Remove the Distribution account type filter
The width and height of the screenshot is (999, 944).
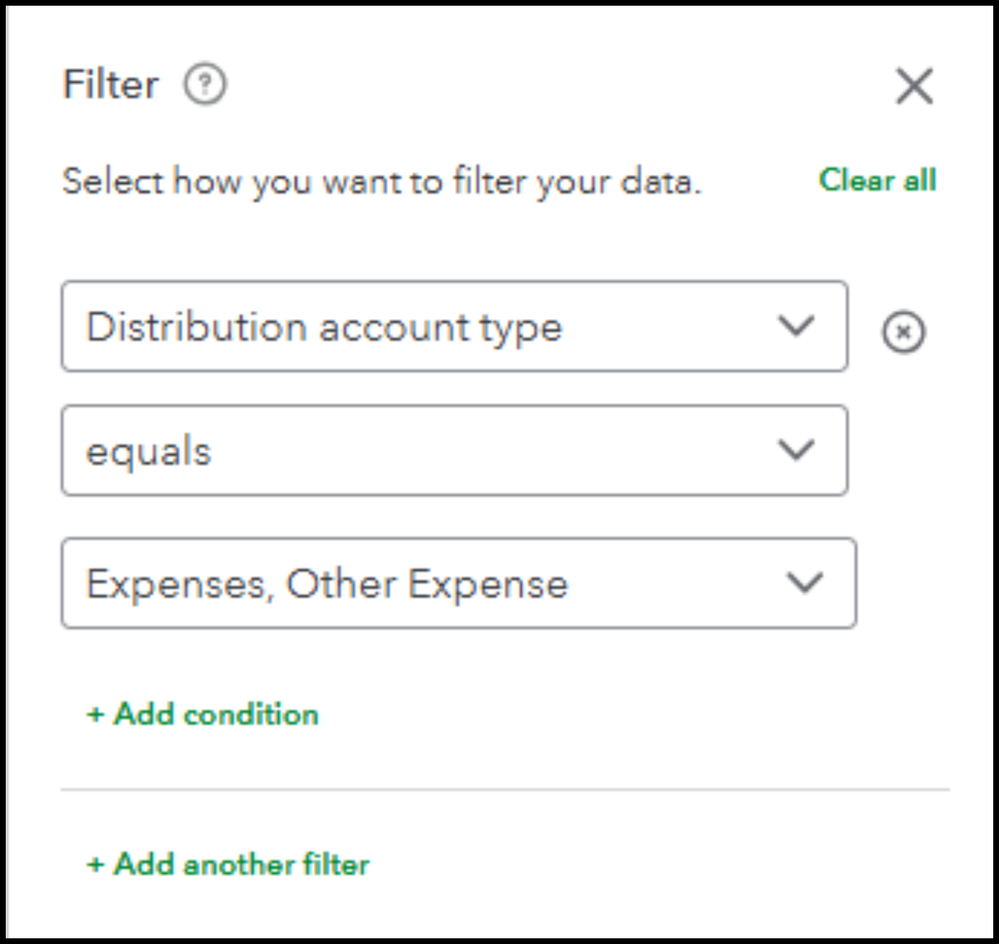click(x=903, y=332)
